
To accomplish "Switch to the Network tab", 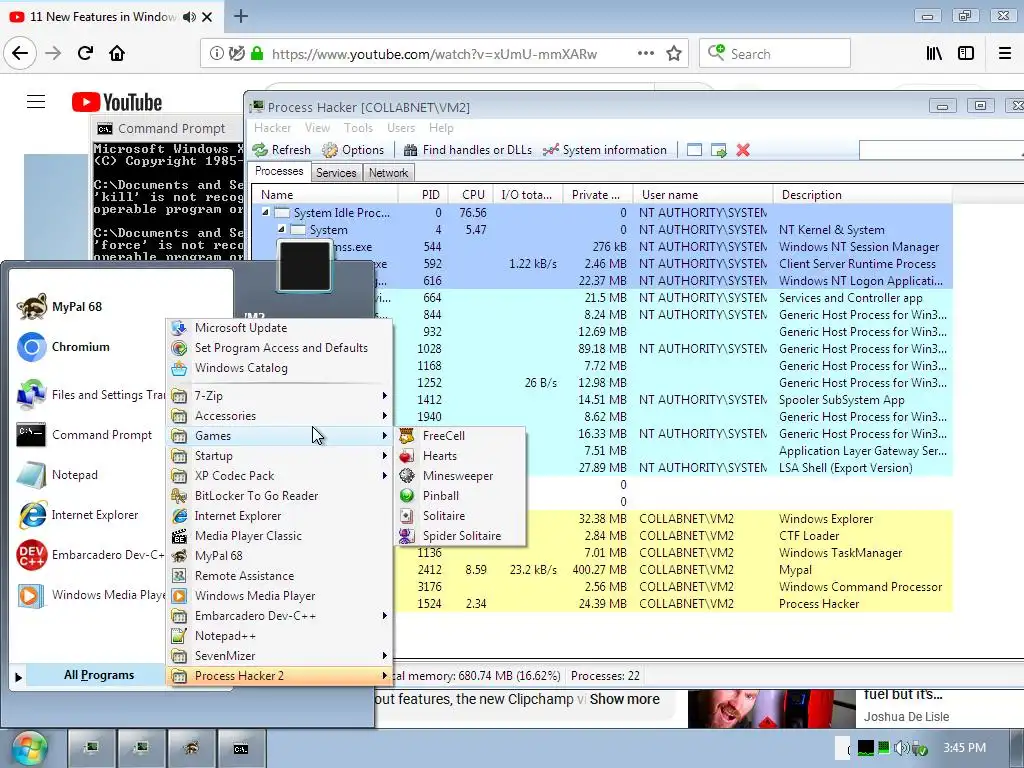I will pos(388,173).
